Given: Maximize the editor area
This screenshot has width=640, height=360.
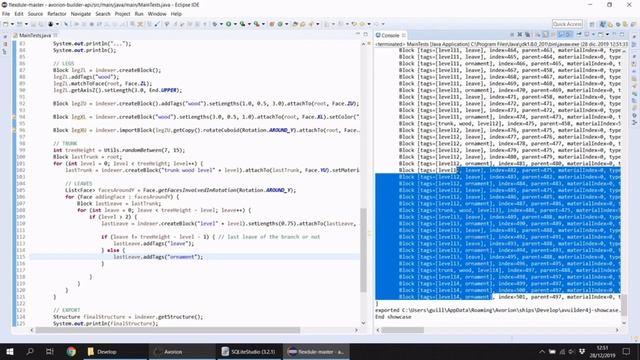Looking at the screenshot, I should [x=366, y=34].
